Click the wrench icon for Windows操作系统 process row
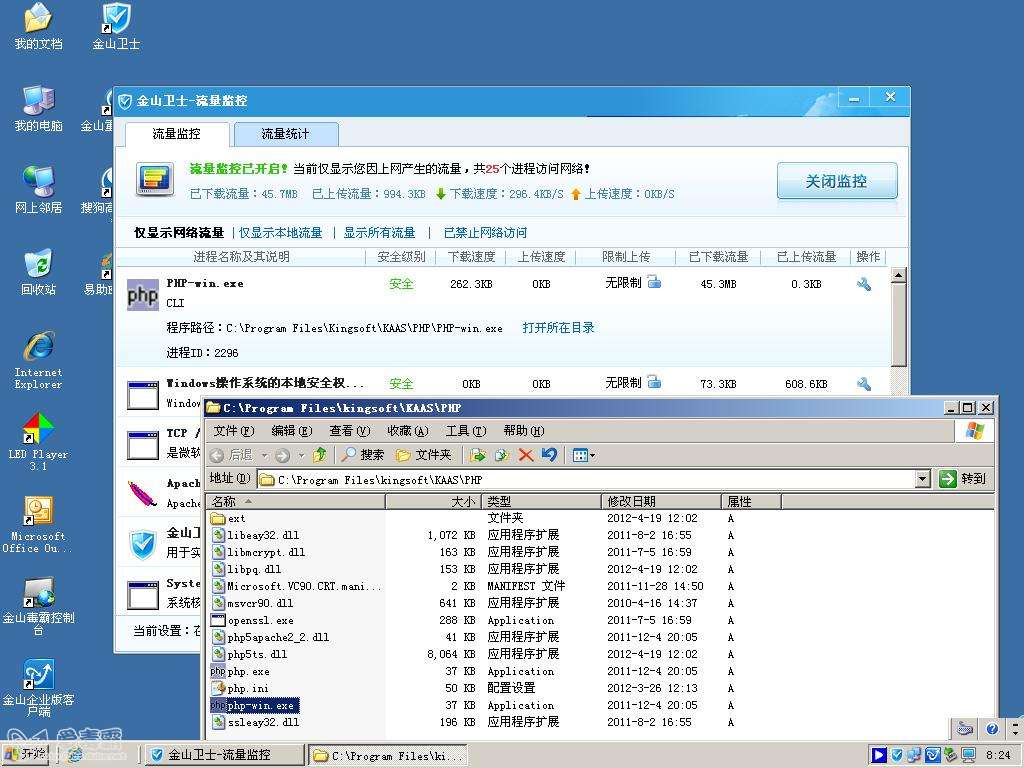 [863, 384]
